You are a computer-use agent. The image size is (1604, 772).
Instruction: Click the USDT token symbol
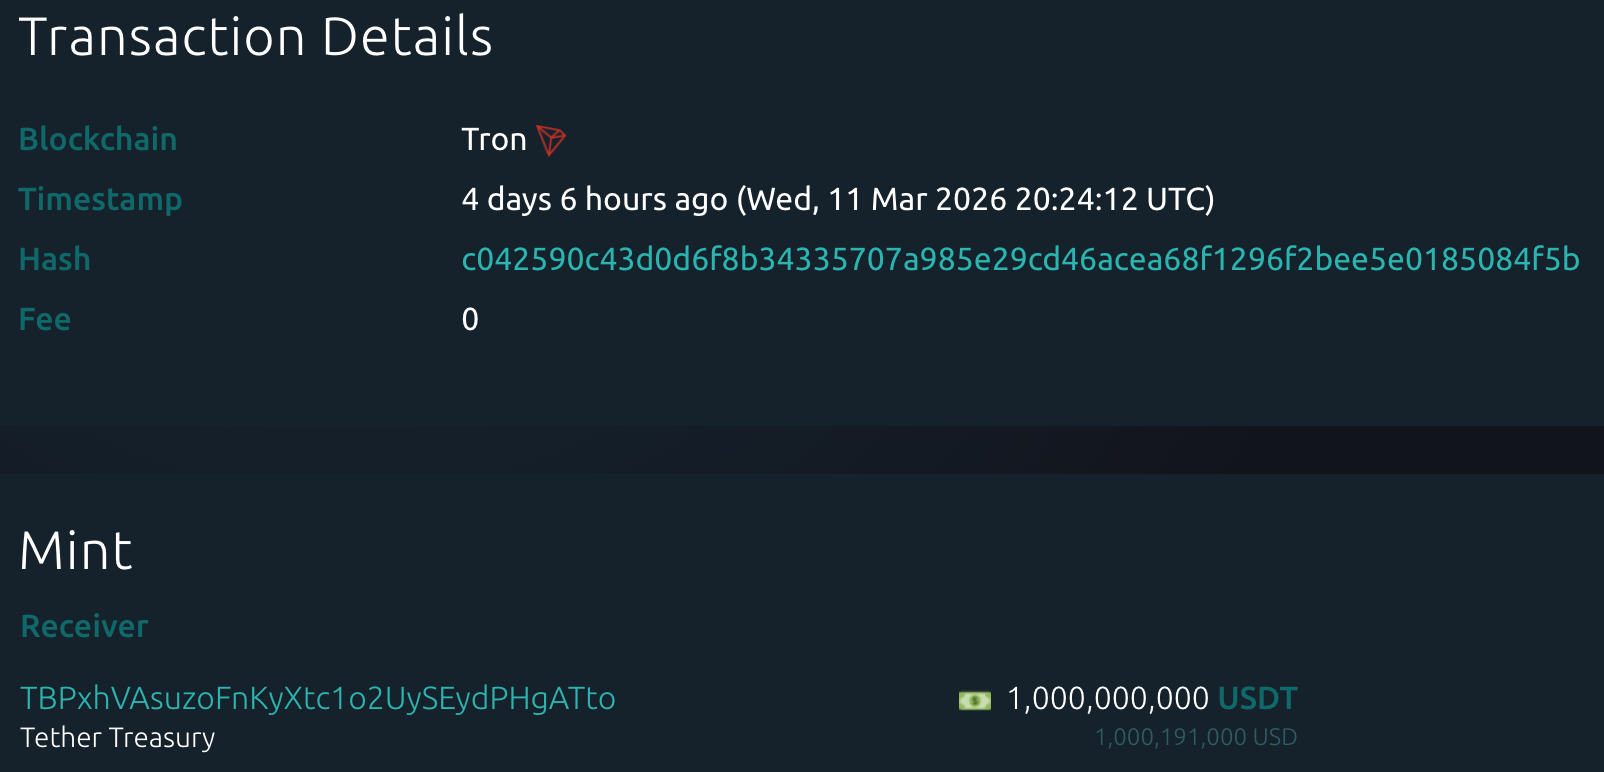1257,698
